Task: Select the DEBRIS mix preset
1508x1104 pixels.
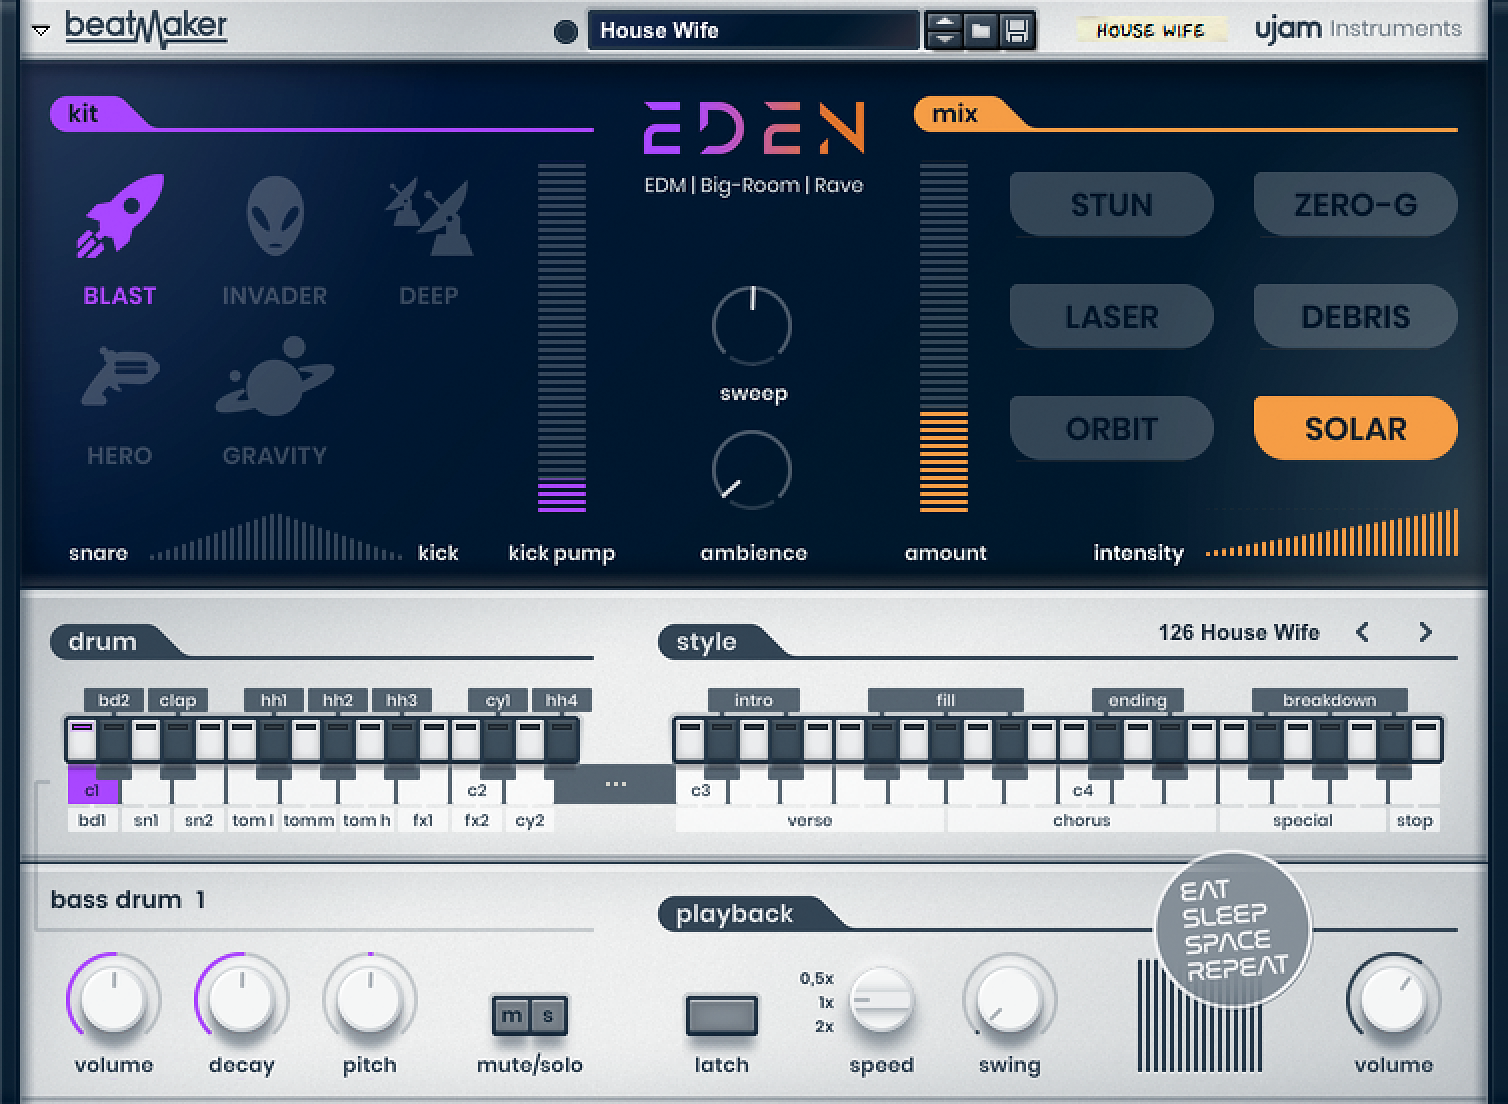Action: (1354, 316)
